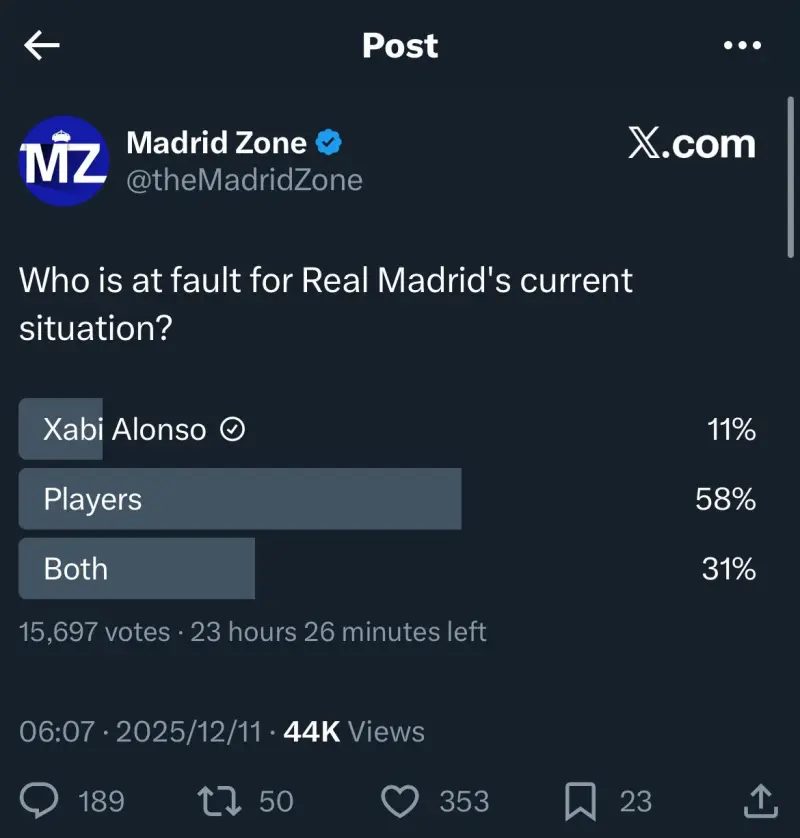Bookmark this post

pos(581,800)
